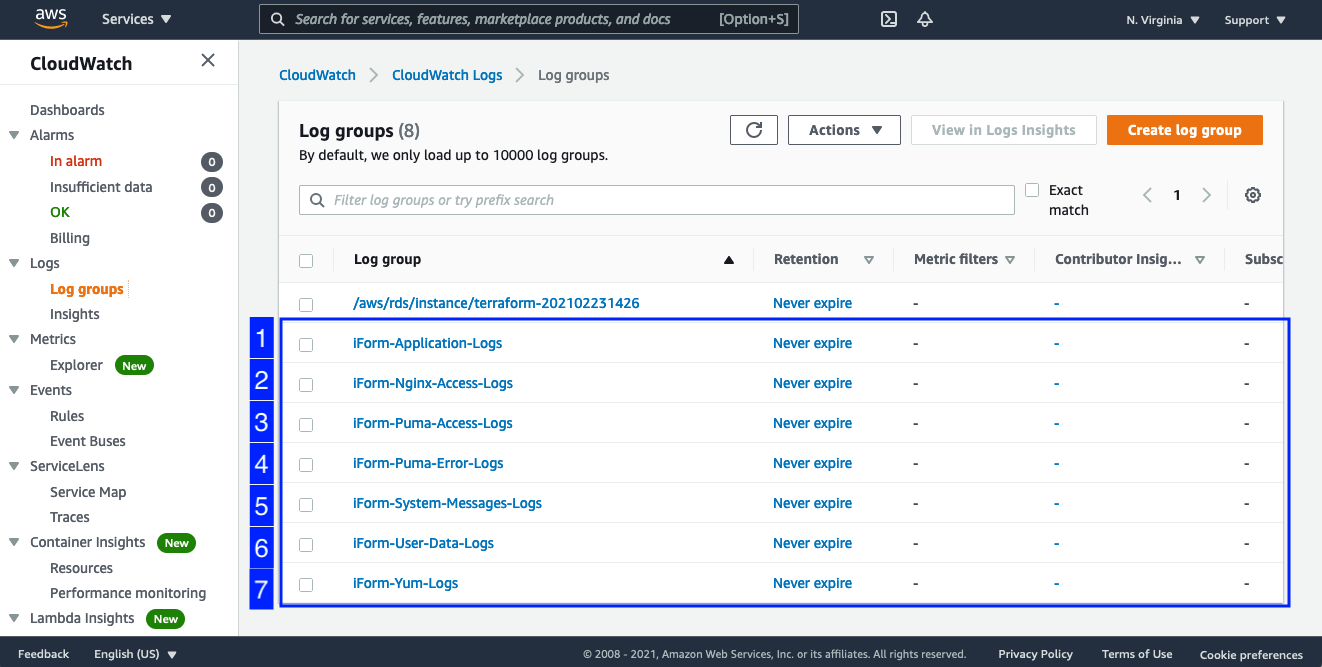Open the Support dropdown menu
1322x667 pixels.
[x=1255, y=20]
